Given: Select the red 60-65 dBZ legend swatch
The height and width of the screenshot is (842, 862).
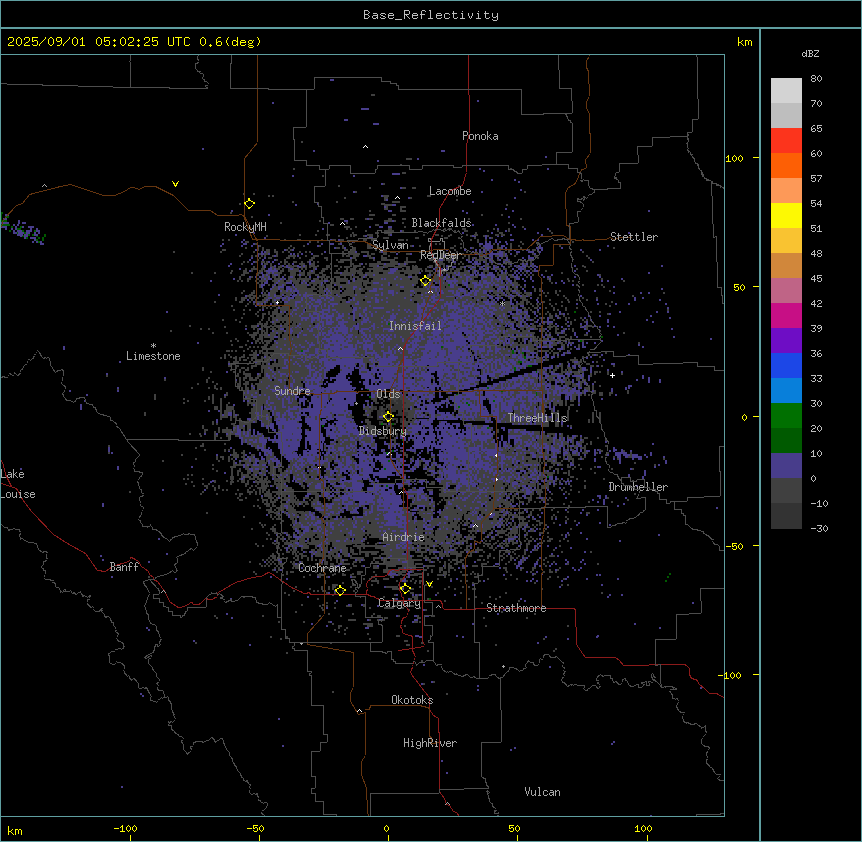Looking at the screenshot, I should coord(786,140).
